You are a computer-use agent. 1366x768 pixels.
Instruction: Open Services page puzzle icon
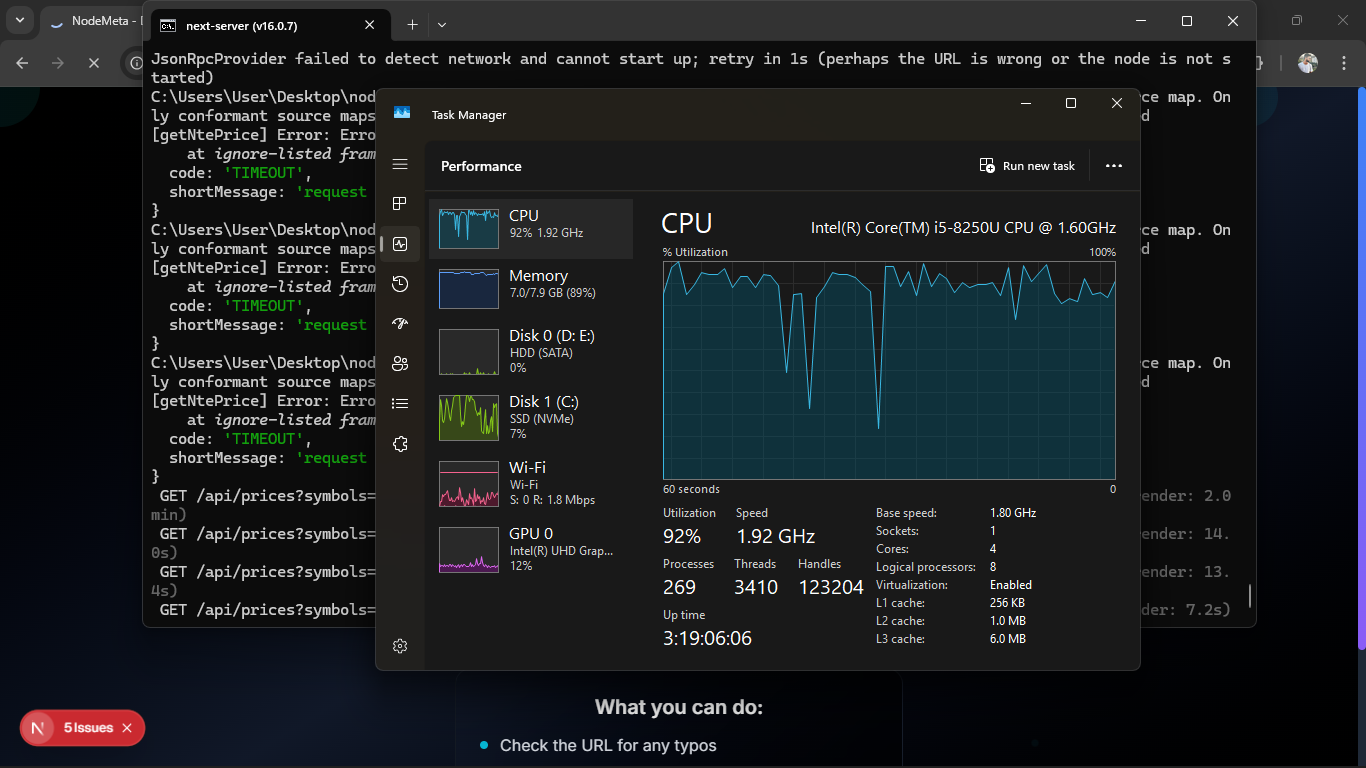[400, 444]
